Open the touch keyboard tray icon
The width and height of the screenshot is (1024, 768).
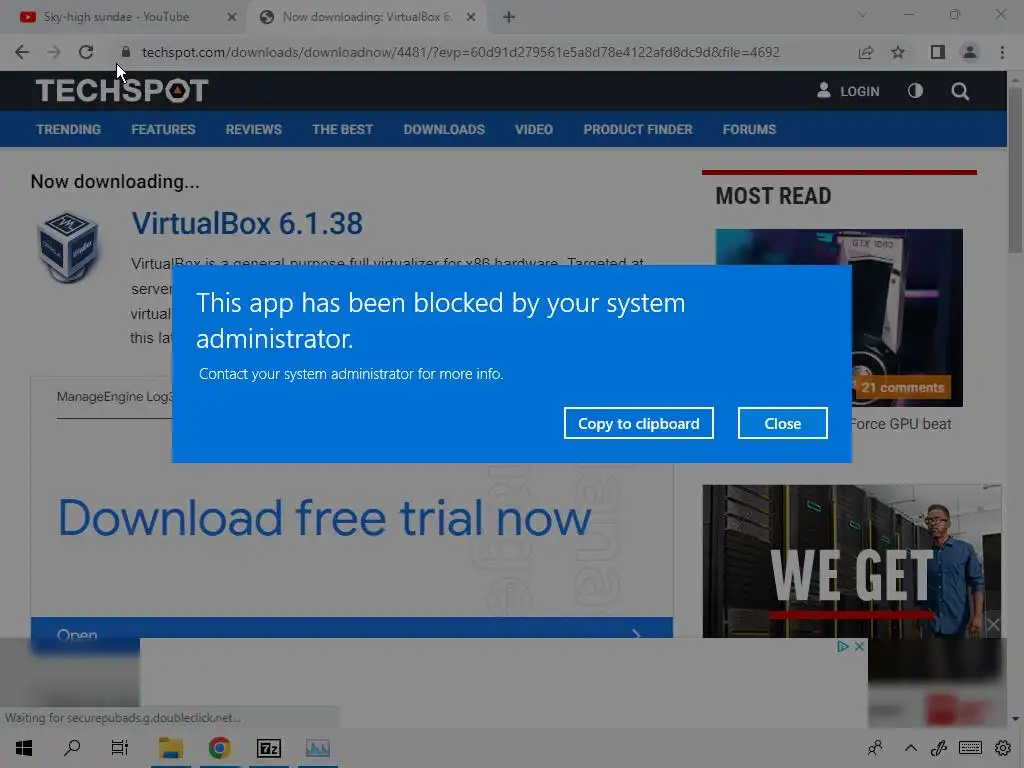[x=970, y=748]
